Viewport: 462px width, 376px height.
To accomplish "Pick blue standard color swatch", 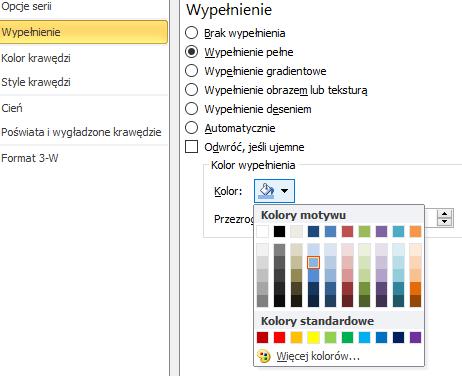I will point(382,337).
